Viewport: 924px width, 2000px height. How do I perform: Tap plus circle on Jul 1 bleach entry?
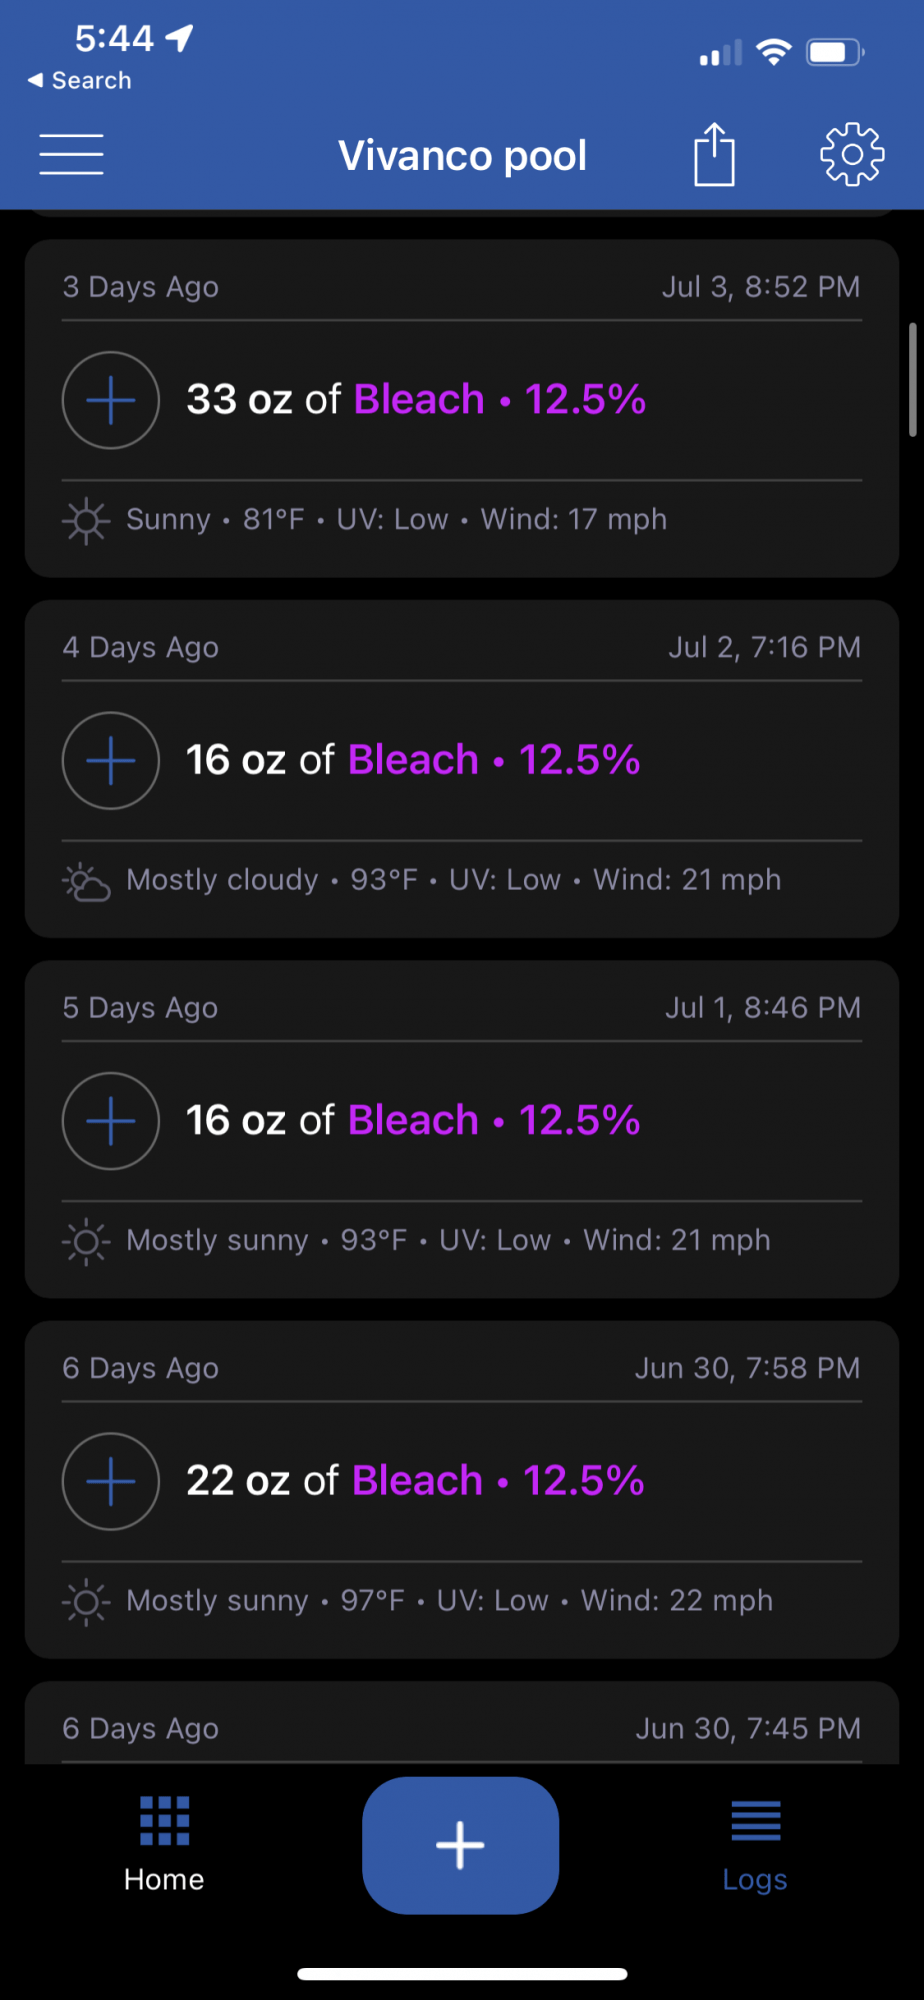[111, 1120]
